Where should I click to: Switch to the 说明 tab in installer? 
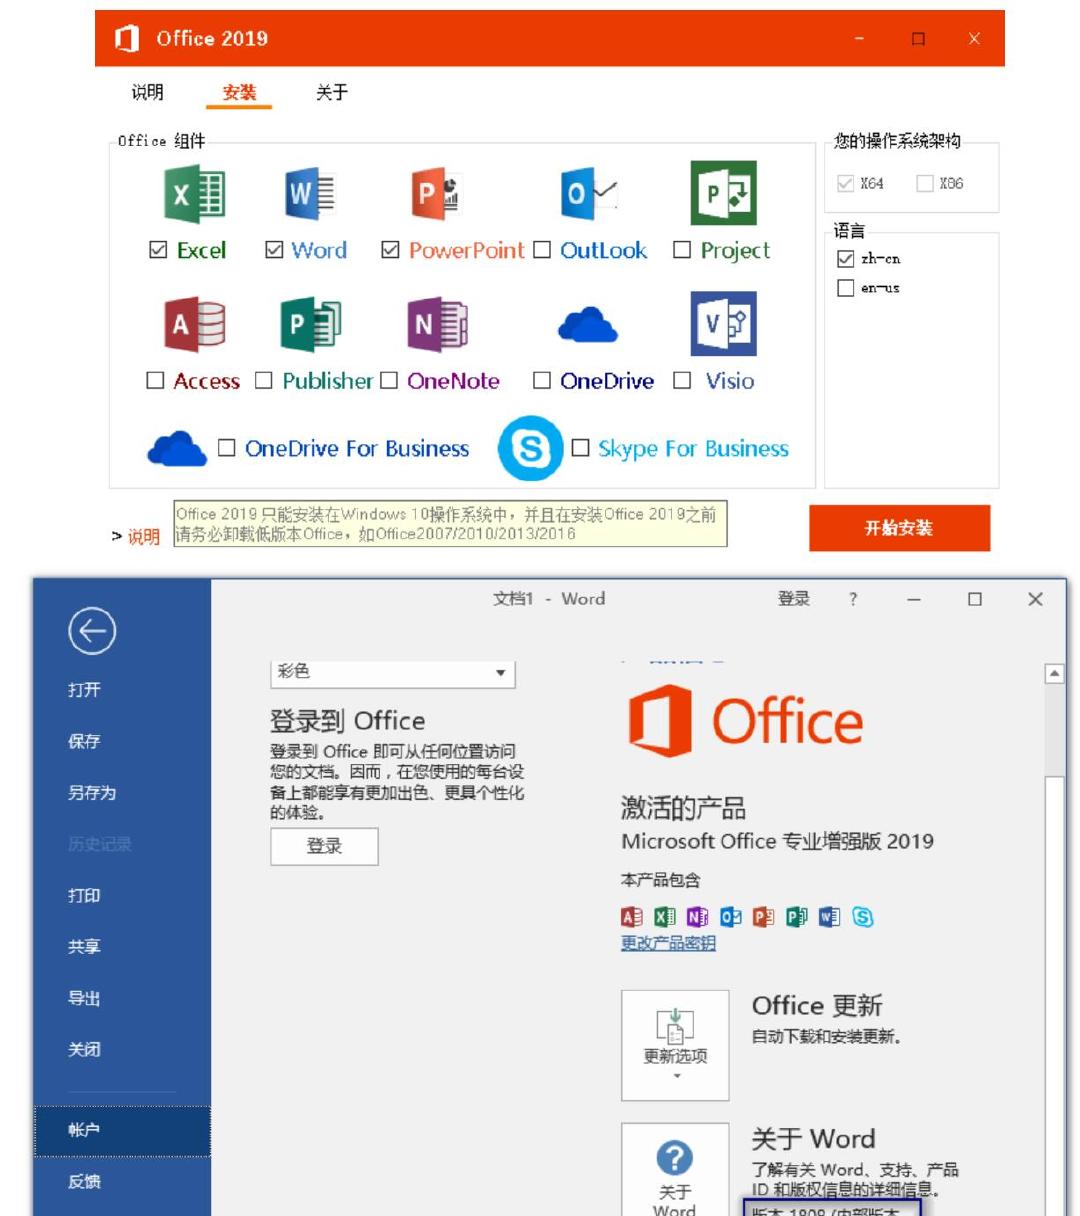click(x=147, y=92)
